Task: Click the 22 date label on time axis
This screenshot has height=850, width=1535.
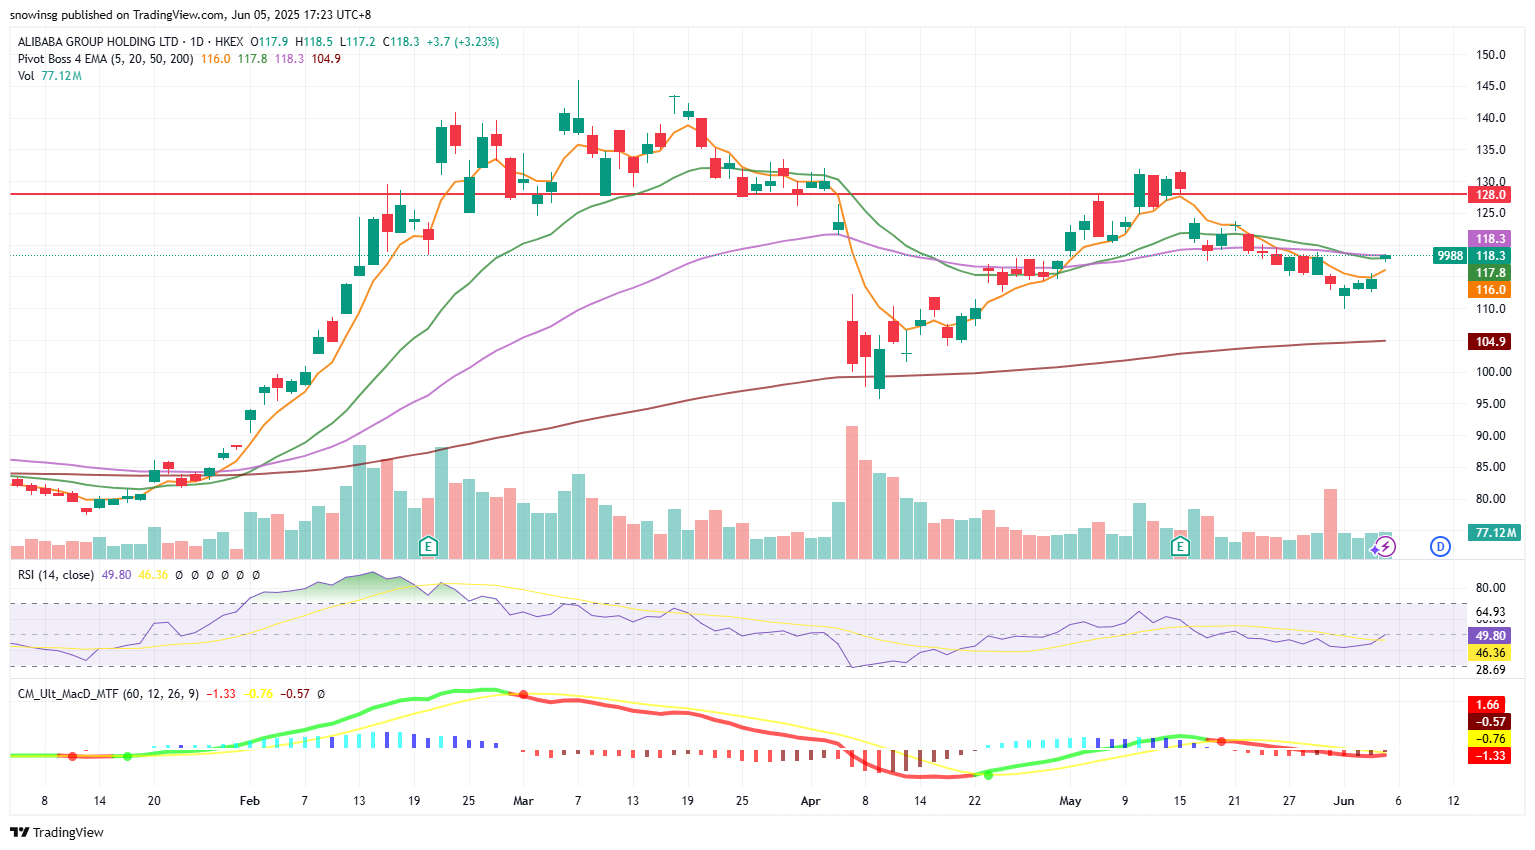Action: point(975,801)
